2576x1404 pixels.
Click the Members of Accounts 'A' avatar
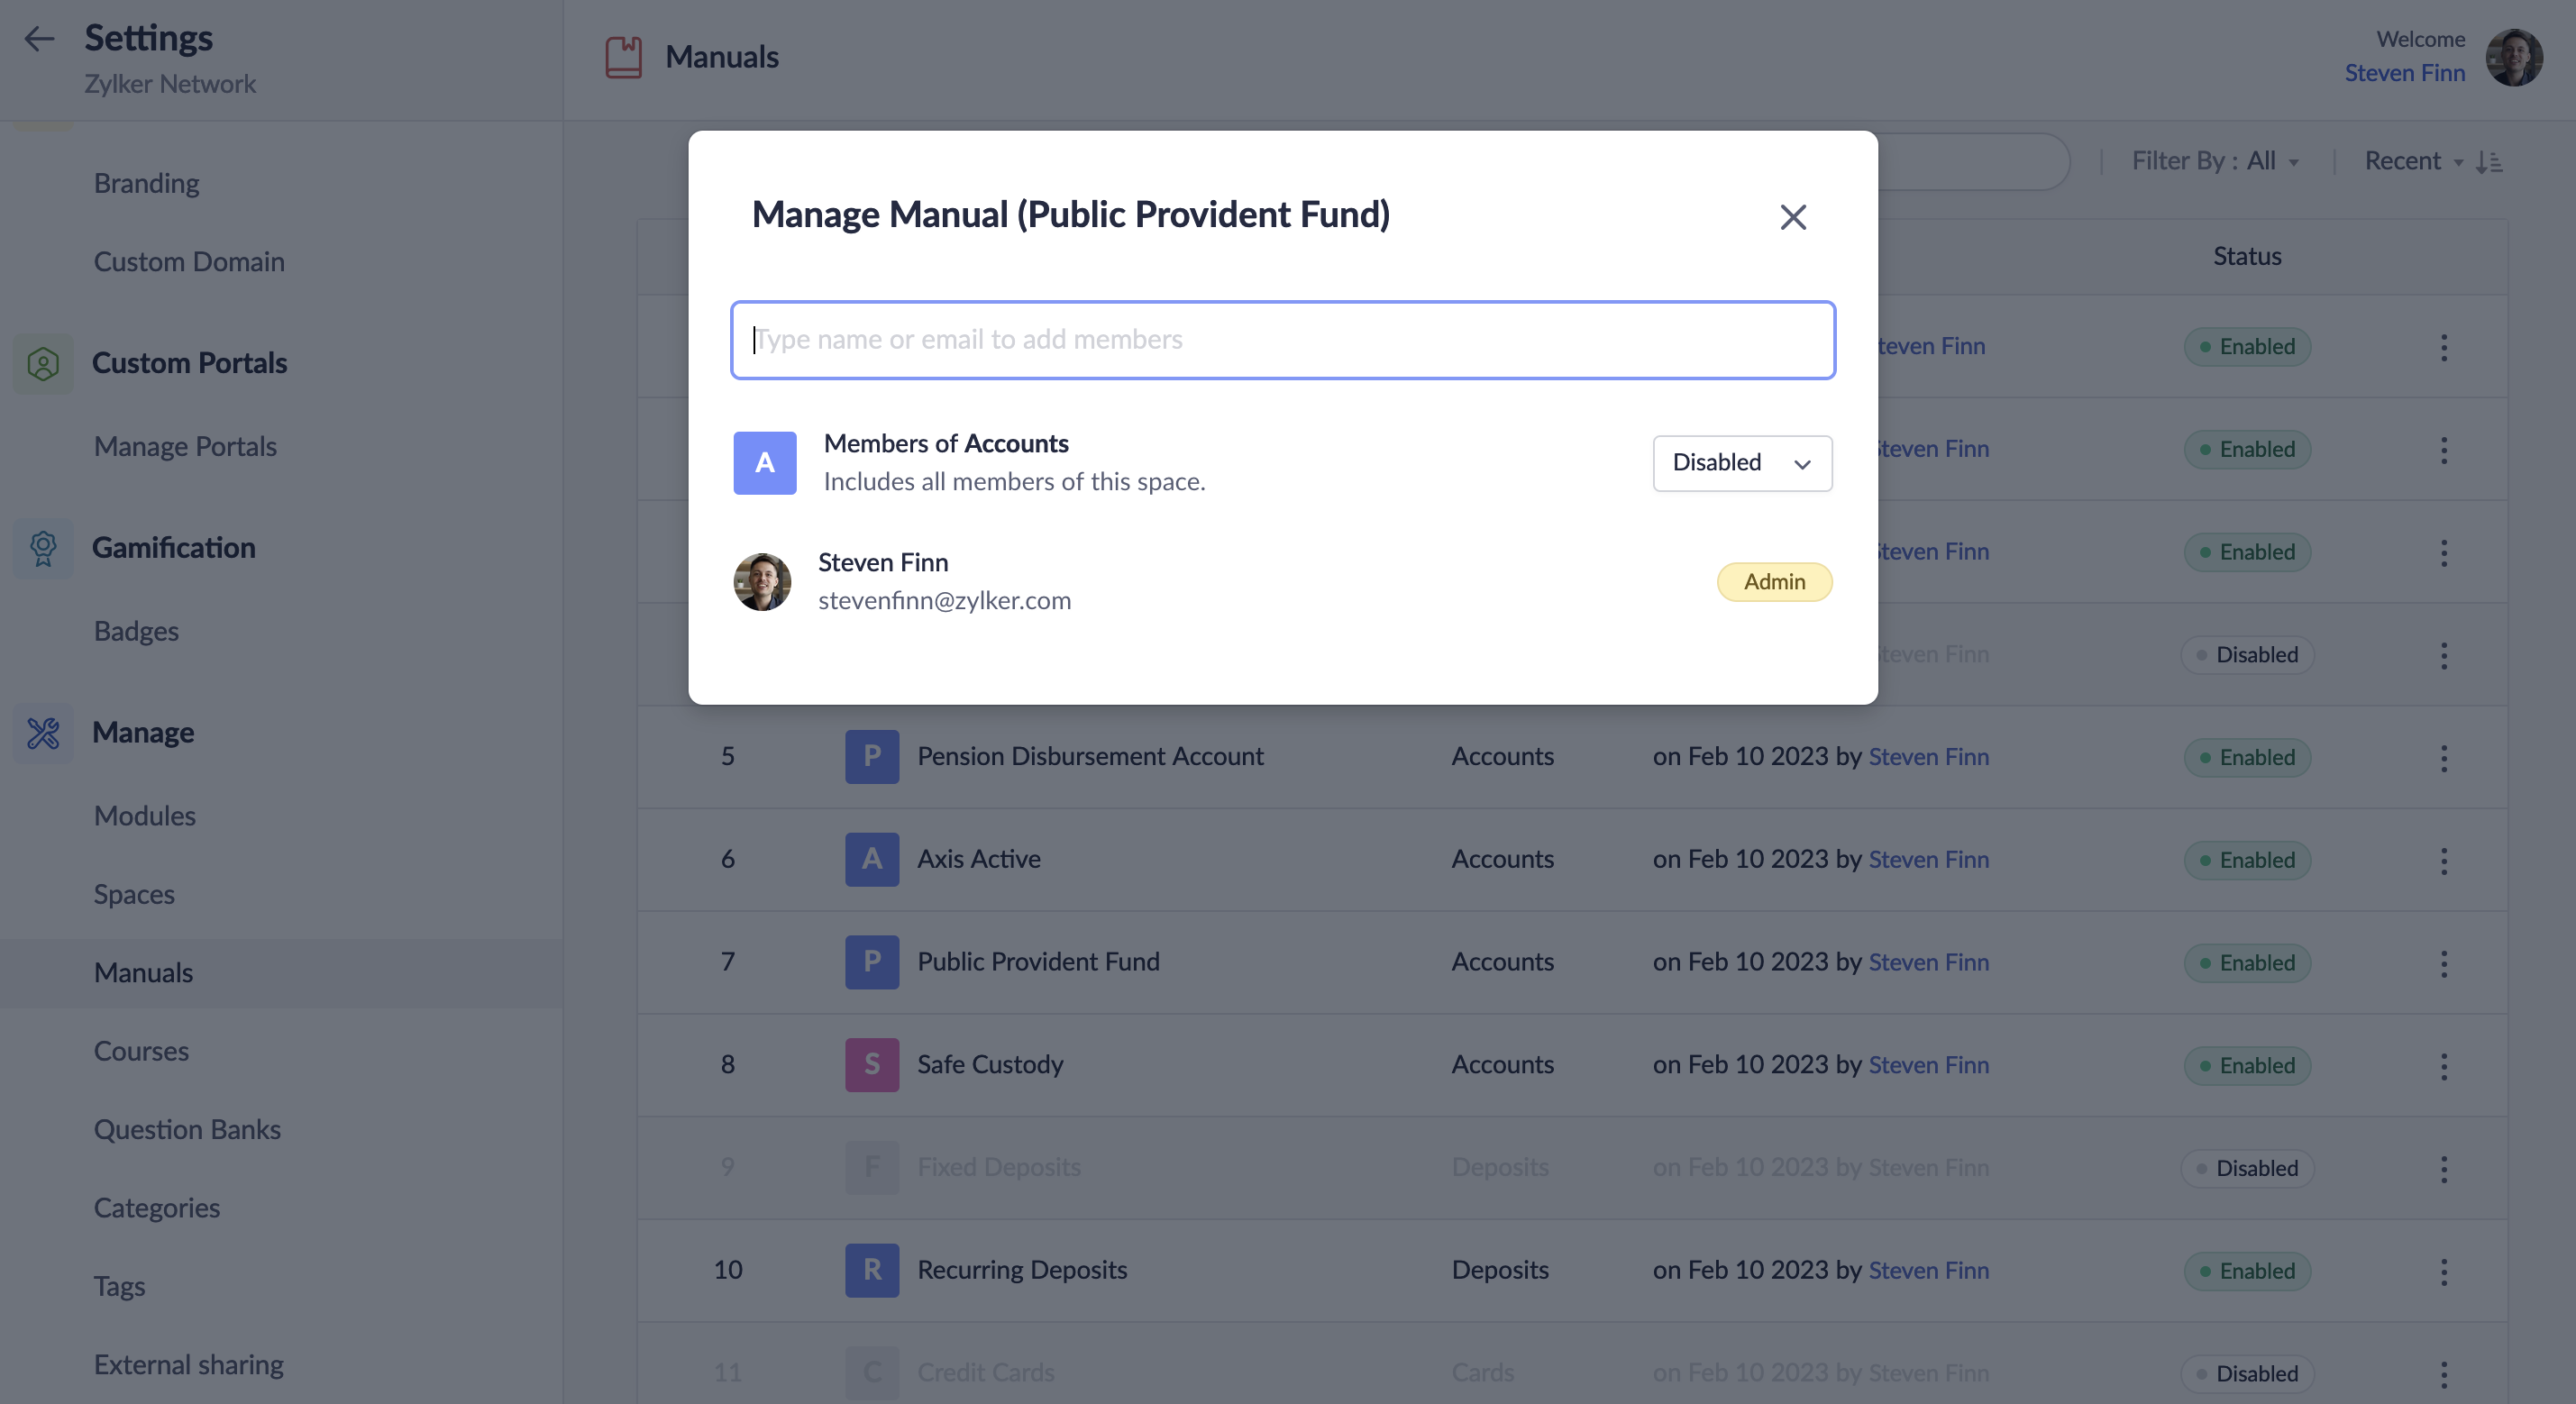(765, 463)
